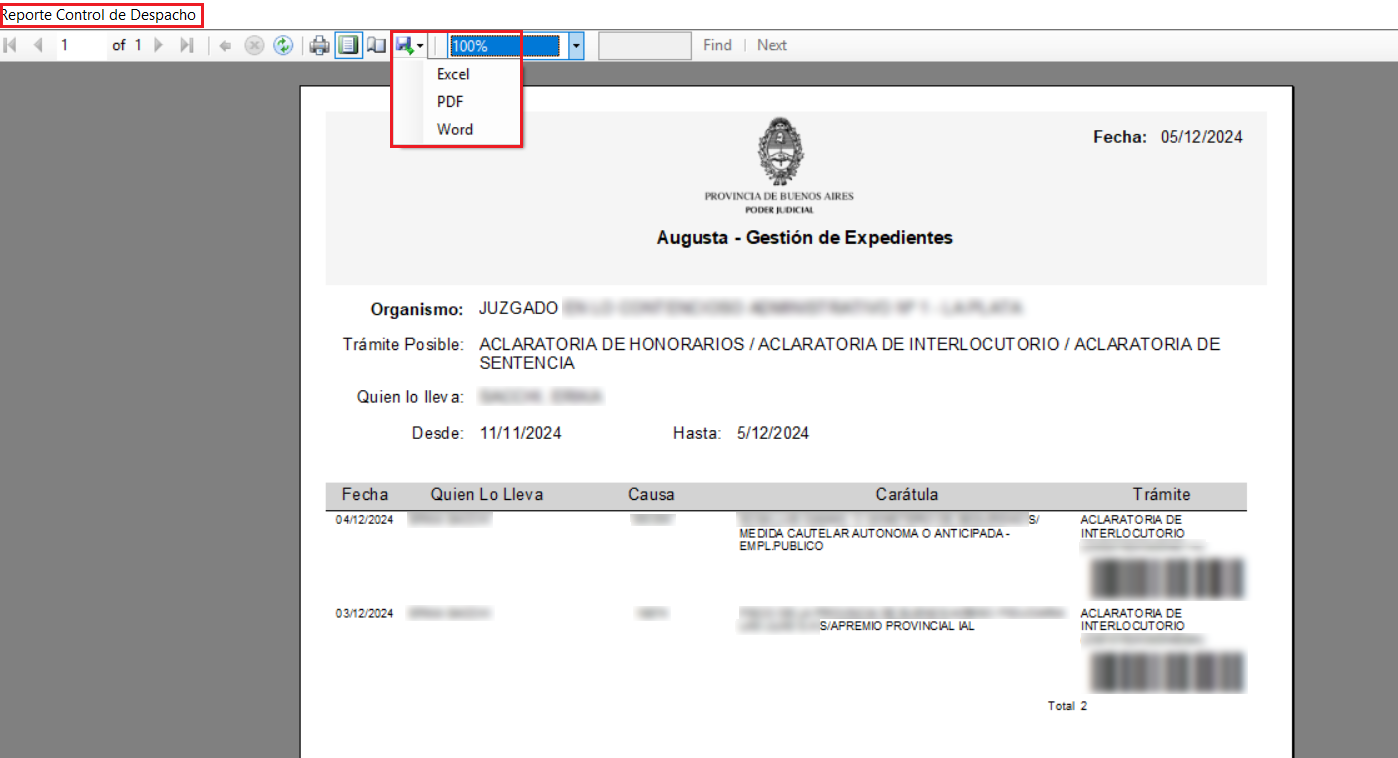Click the Find button
Viewport: 1398px width, 758px height.
point(717,45)
